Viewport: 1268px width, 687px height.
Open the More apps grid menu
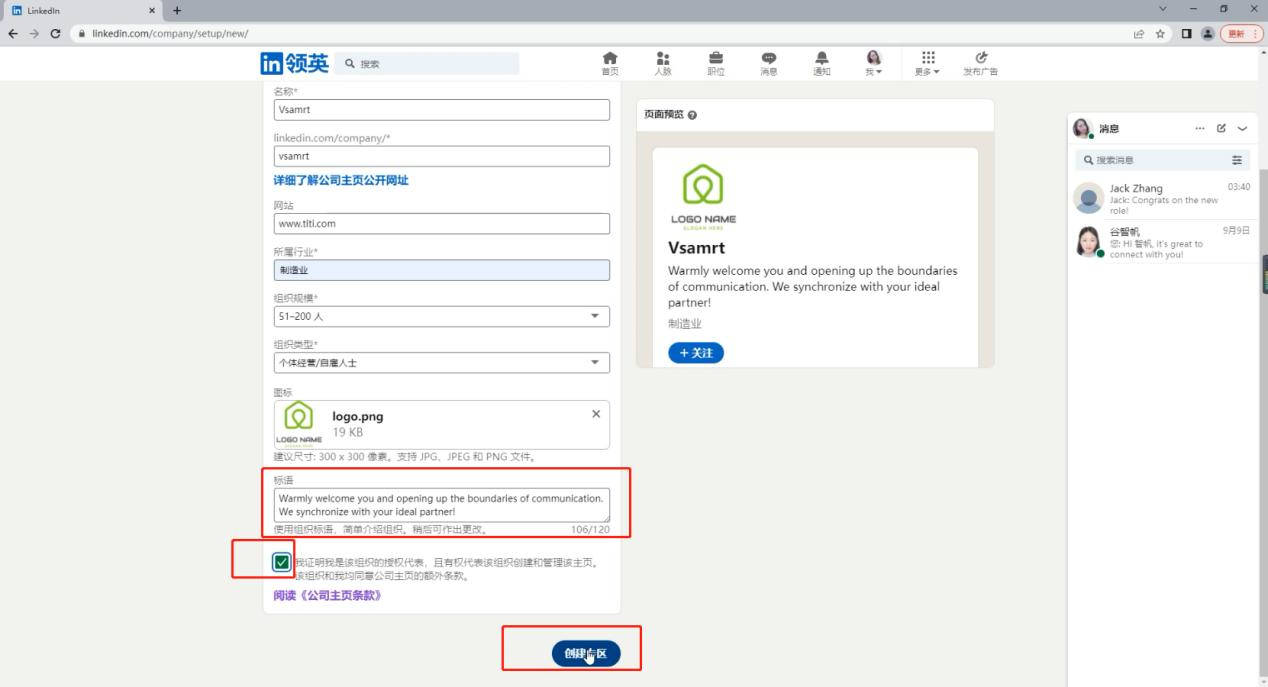click(x=927, y=63)
